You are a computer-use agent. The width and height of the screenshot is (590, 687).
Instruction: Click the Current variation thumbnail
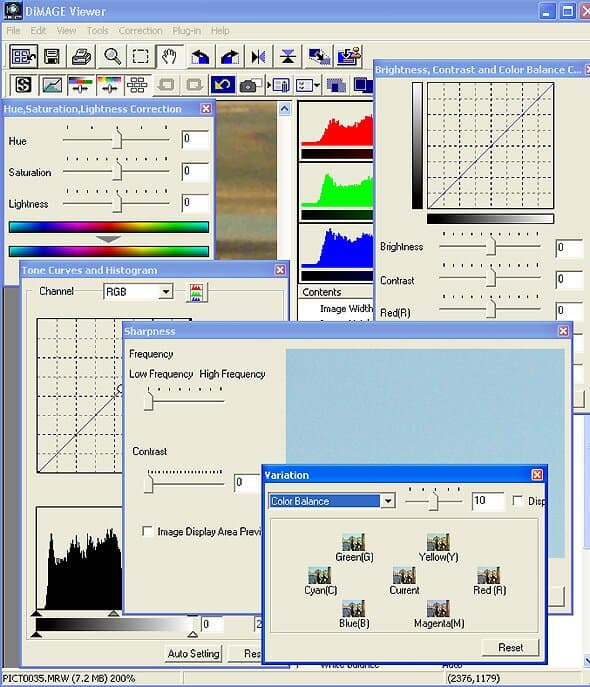pos(404,575)
